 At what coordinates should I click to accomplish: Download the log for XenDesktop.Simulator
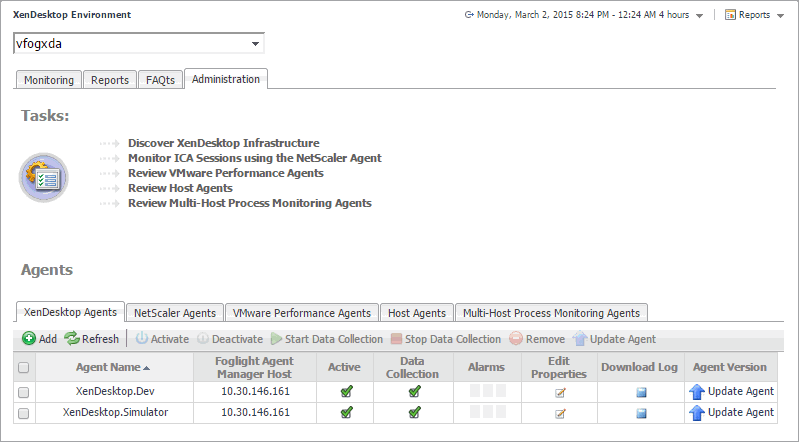pyautogui.click(x=642, y=413)
